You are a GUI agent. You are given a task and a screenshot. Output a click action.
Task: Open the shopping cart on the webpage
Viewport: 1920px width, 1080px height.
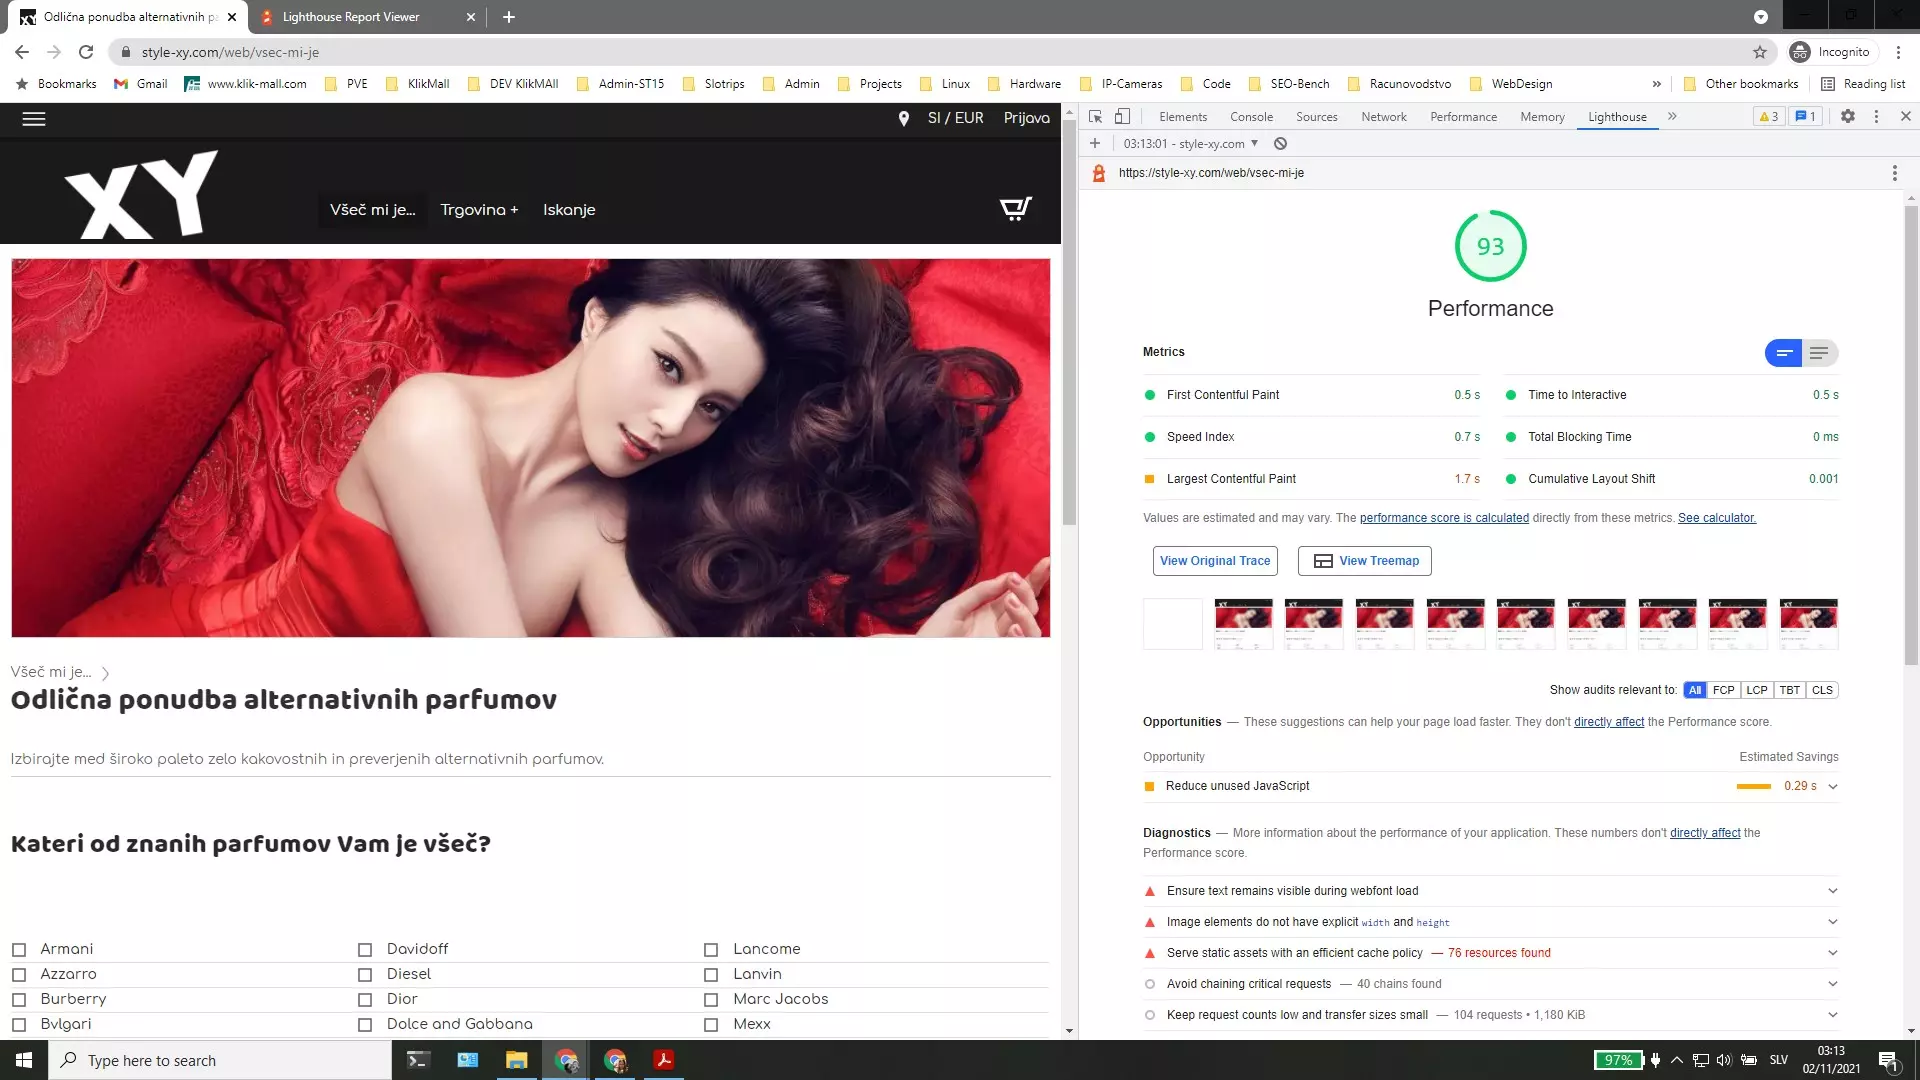[x=1014, y=209]
